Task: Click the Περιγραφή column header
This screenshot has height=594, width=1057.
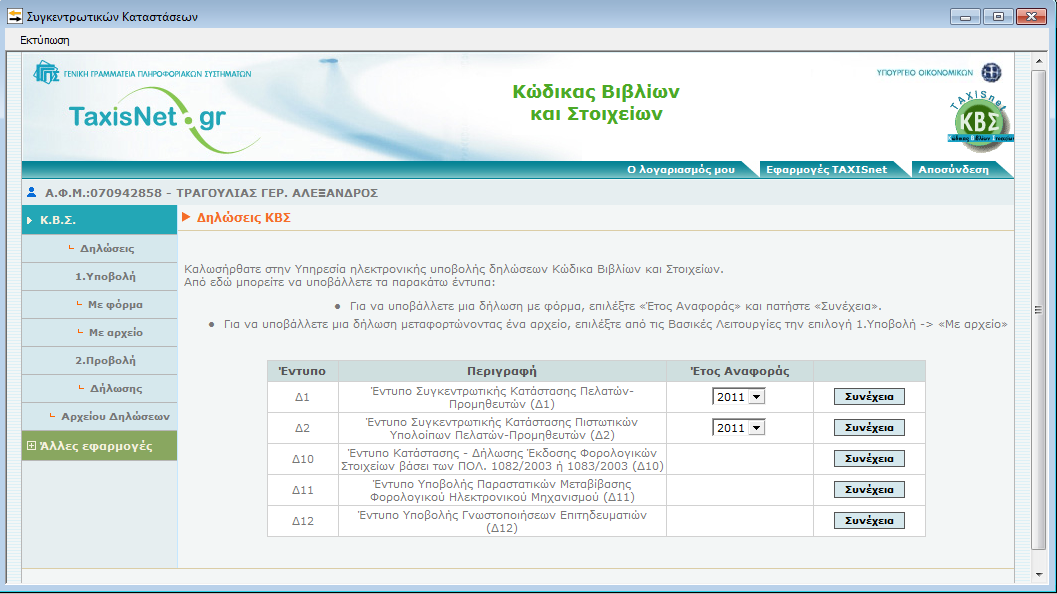Action: tap(502, 371)
